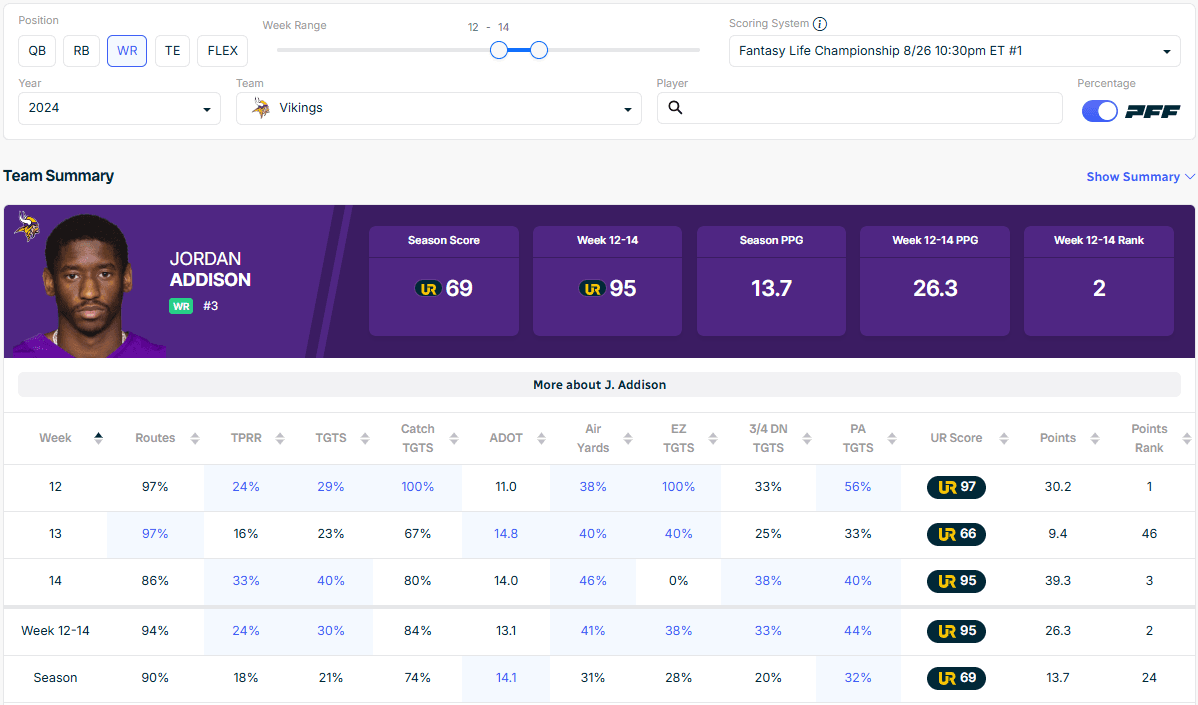Click the Scoring System info icon
Screen dimensions: 1198x705
click(x=820, y=24)
